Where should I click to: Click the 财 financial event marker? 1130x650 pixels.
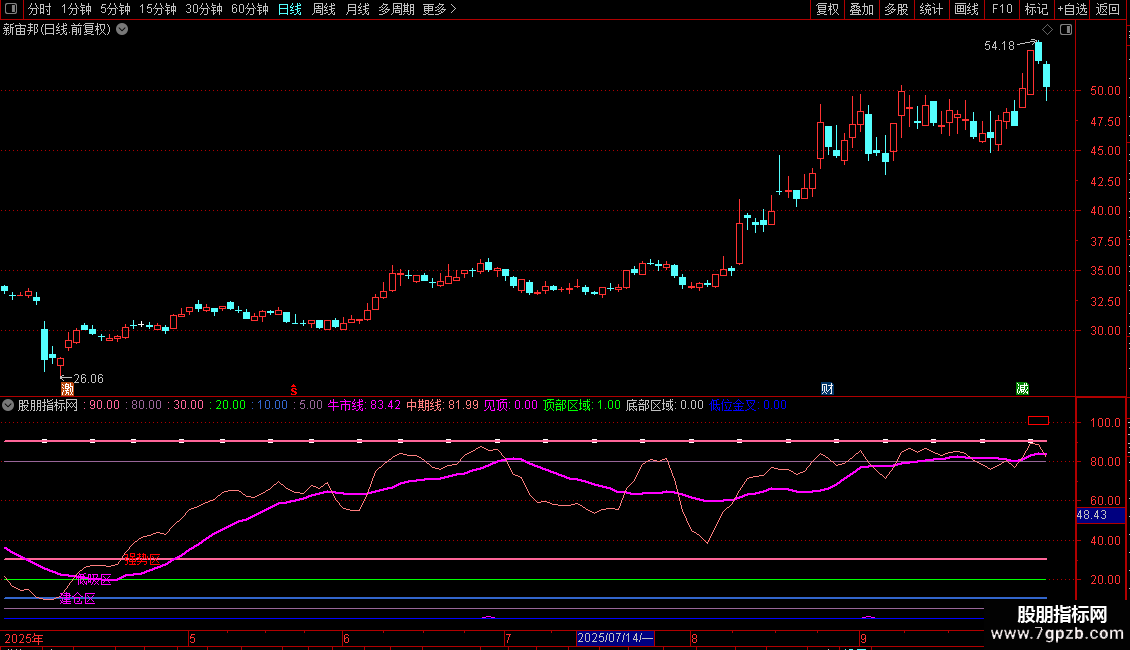point(827,388)
